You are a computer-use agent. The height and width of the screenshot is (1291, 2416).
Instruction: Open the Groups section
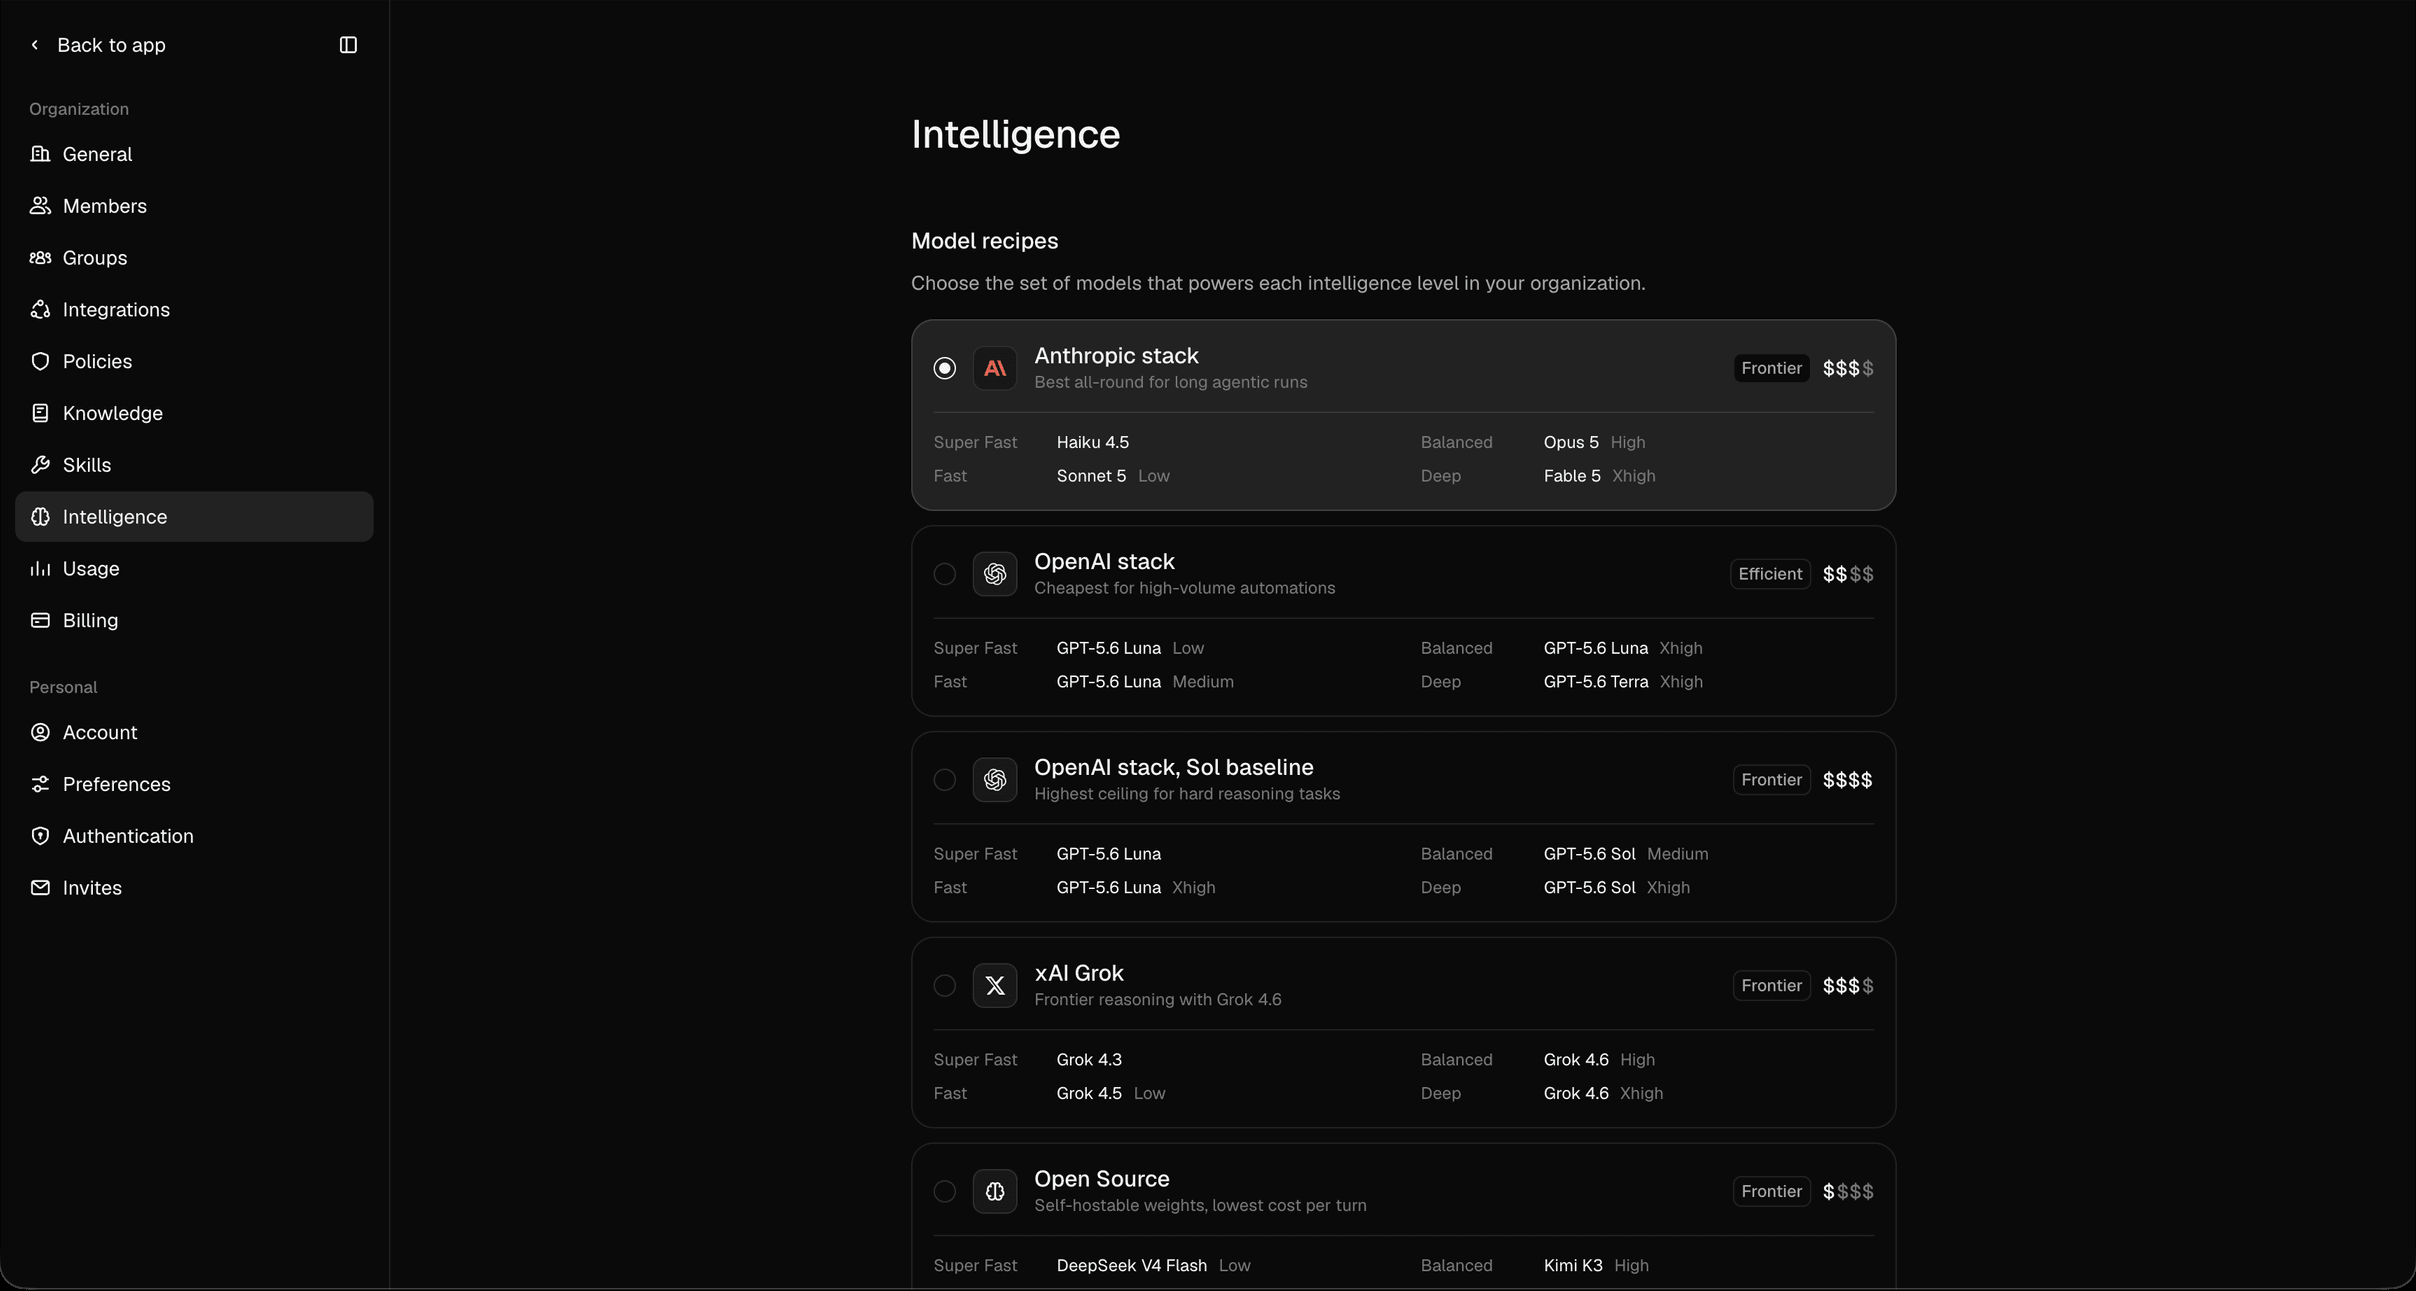pos(194,258)
